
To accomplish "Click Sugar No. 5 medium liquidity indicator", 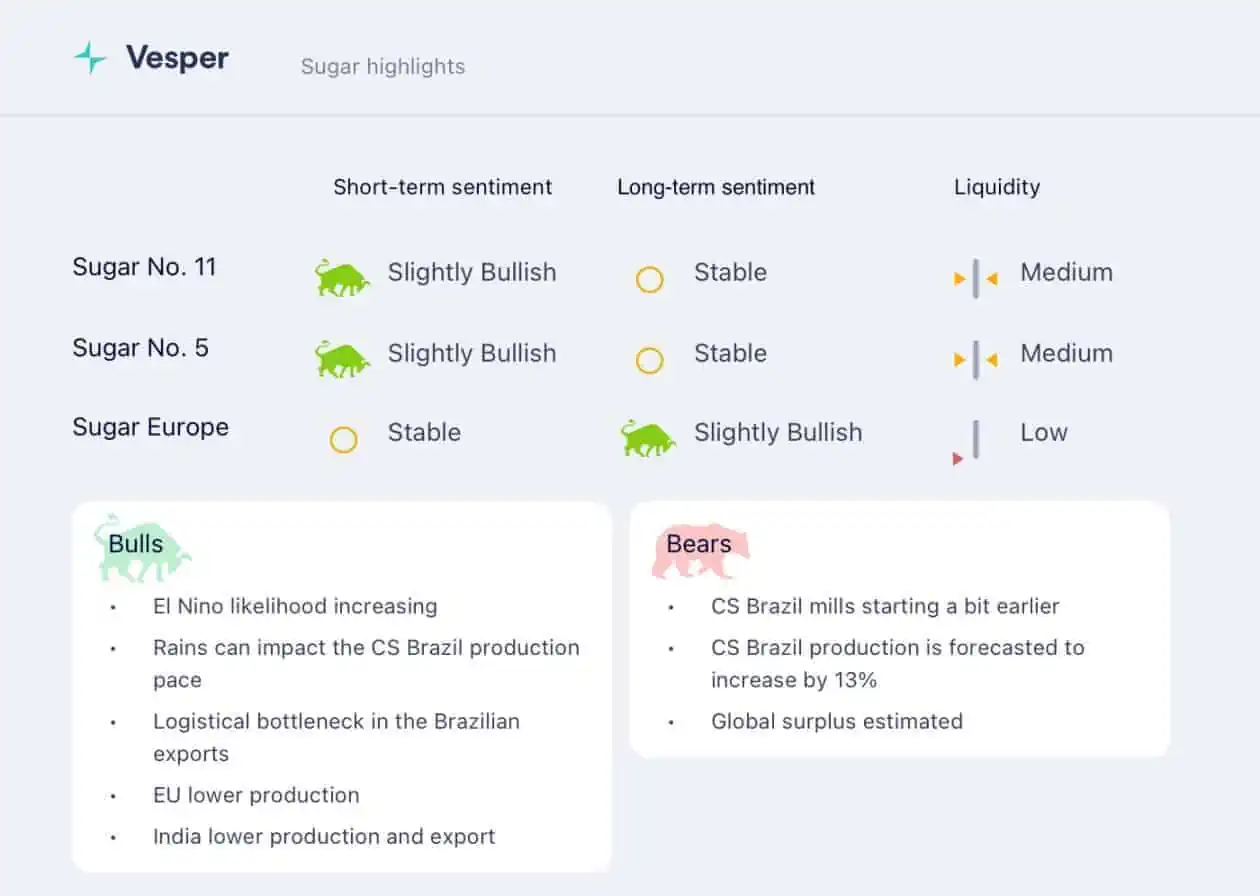I will tap(976, 358).
